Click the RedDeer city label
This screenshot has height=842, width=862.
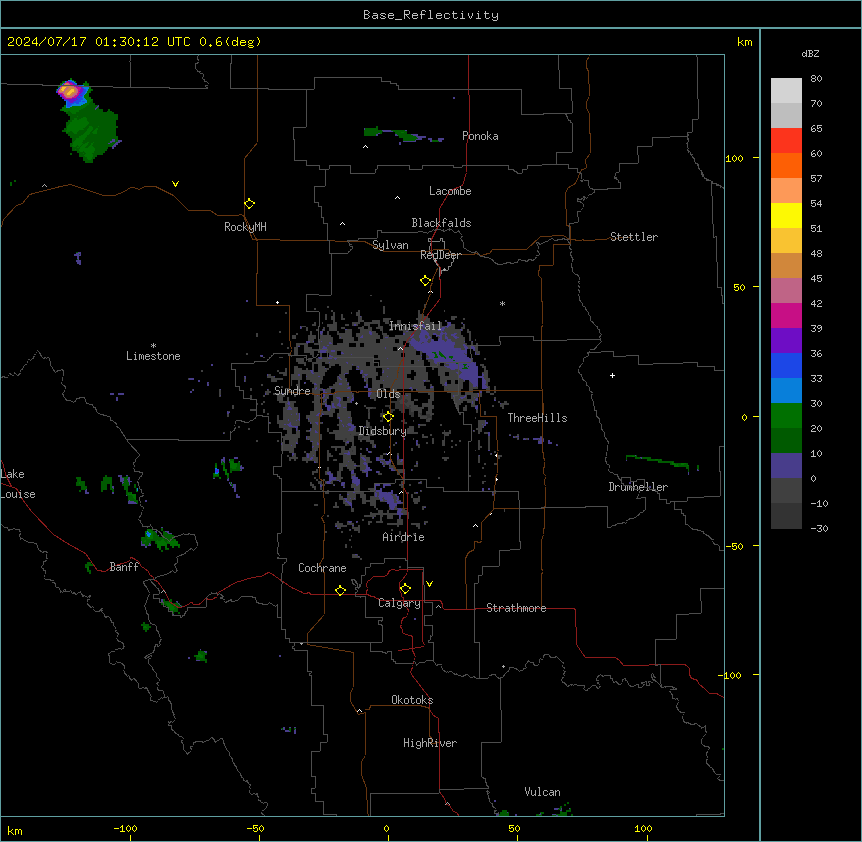coord(440,255)
